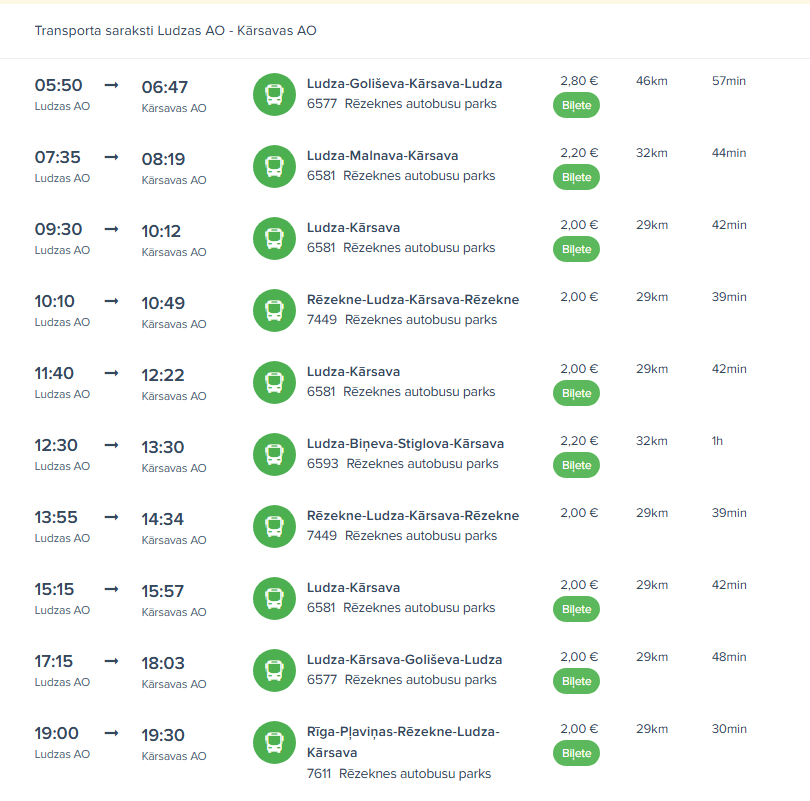The height and width of the screenshot is (801, 810).
Task: Open the Ludza-Goliševa-Kārsava-Ludza route details
Action: (404, 84)
